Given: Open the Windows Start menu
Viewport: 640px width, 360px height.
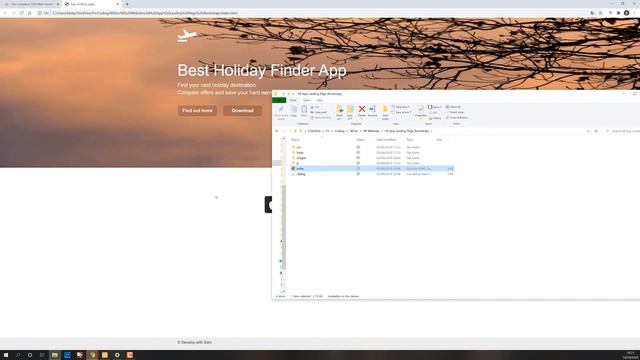Looking at the screenshot, I should (x=6, y=355).
